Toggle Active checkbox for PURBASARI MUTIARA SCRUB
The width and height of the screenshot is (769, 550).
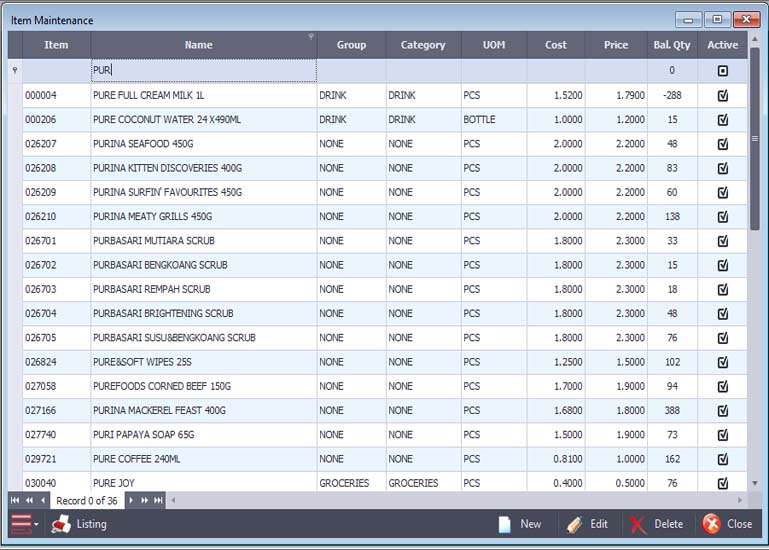722,241
